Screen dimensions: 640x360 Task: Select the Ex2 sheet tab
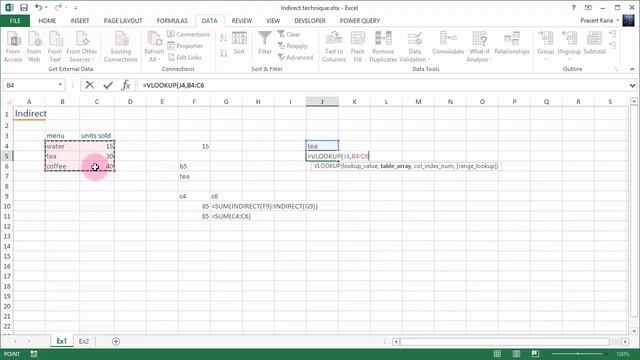[x=84, y=341]
